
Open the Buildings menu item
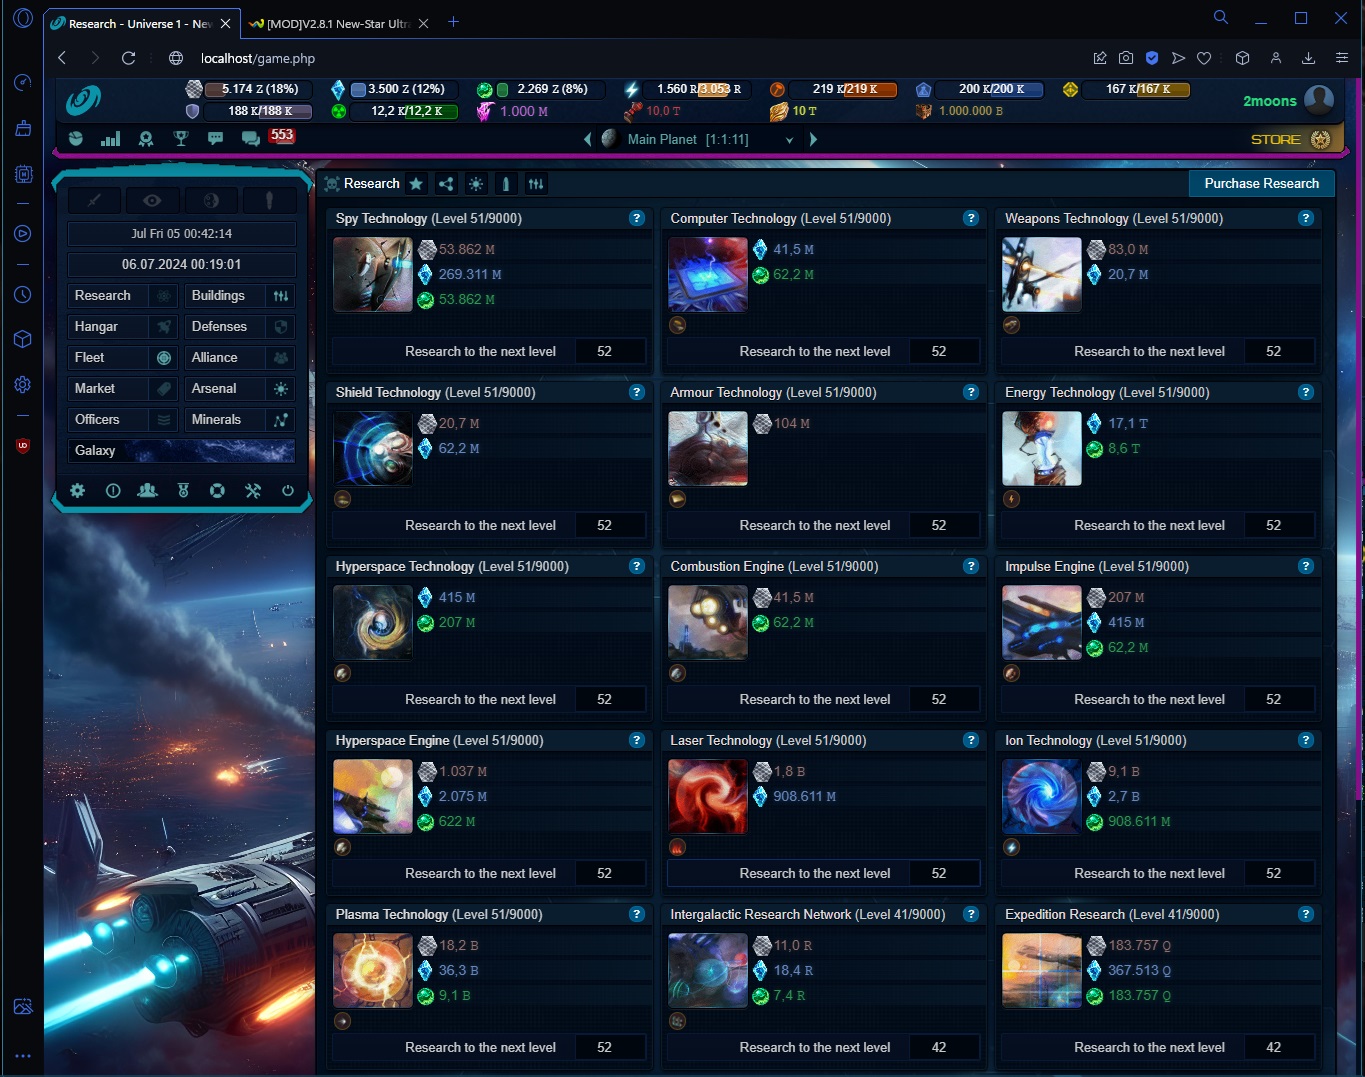coord(240,295)
